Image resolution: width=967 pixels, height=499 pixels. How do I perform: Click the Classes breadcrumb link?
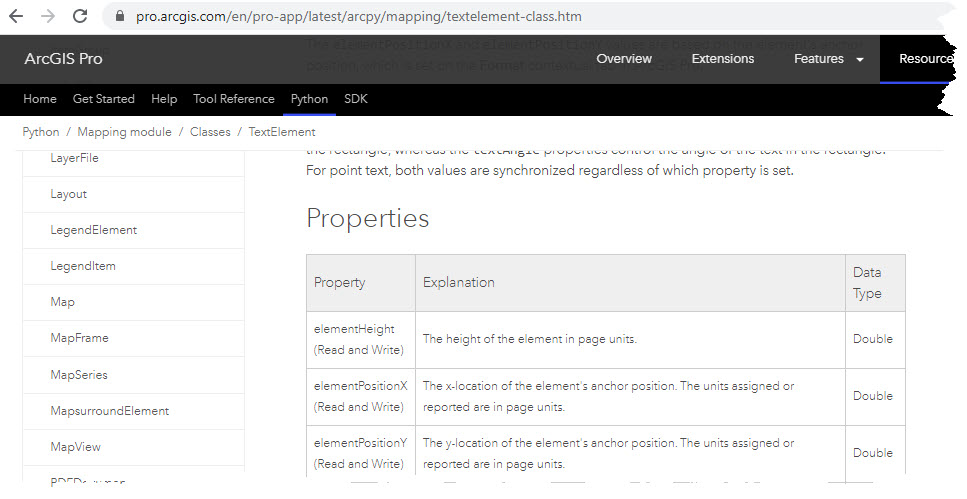pyautogui.click(x=210, y=132)
